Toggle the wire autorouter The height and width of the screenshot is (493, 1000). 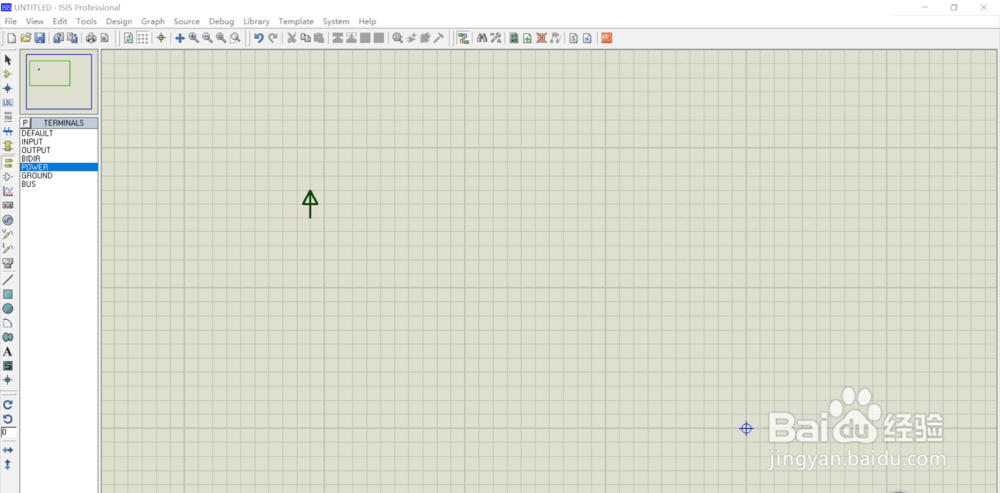tap(463, 38)
